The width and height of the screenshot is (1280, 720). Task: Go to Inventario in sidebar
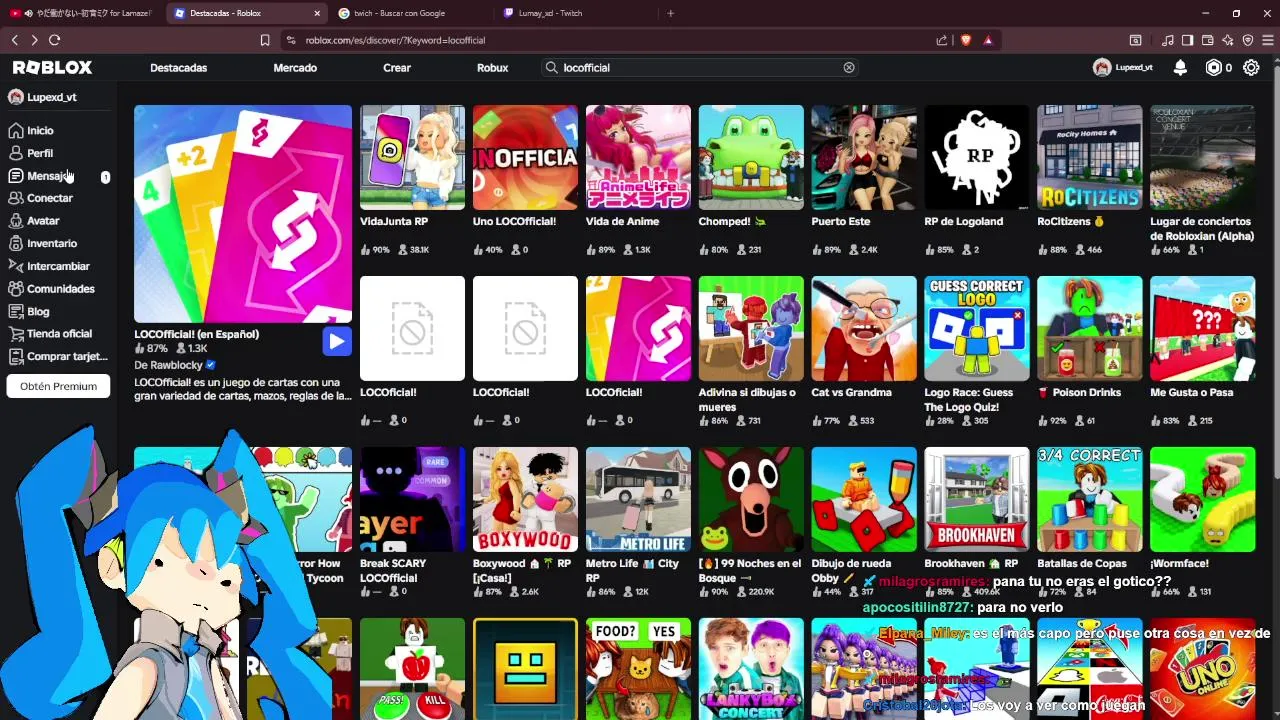pyautogui.click(x=51, y=243)
